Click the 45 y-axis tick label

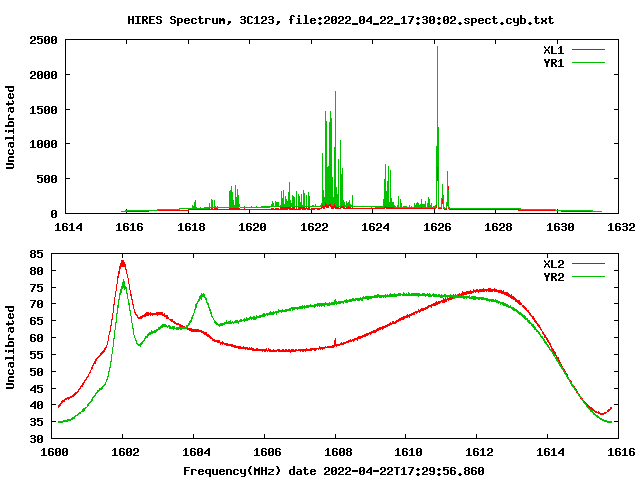pyautogui.click(x=36, y=389)
